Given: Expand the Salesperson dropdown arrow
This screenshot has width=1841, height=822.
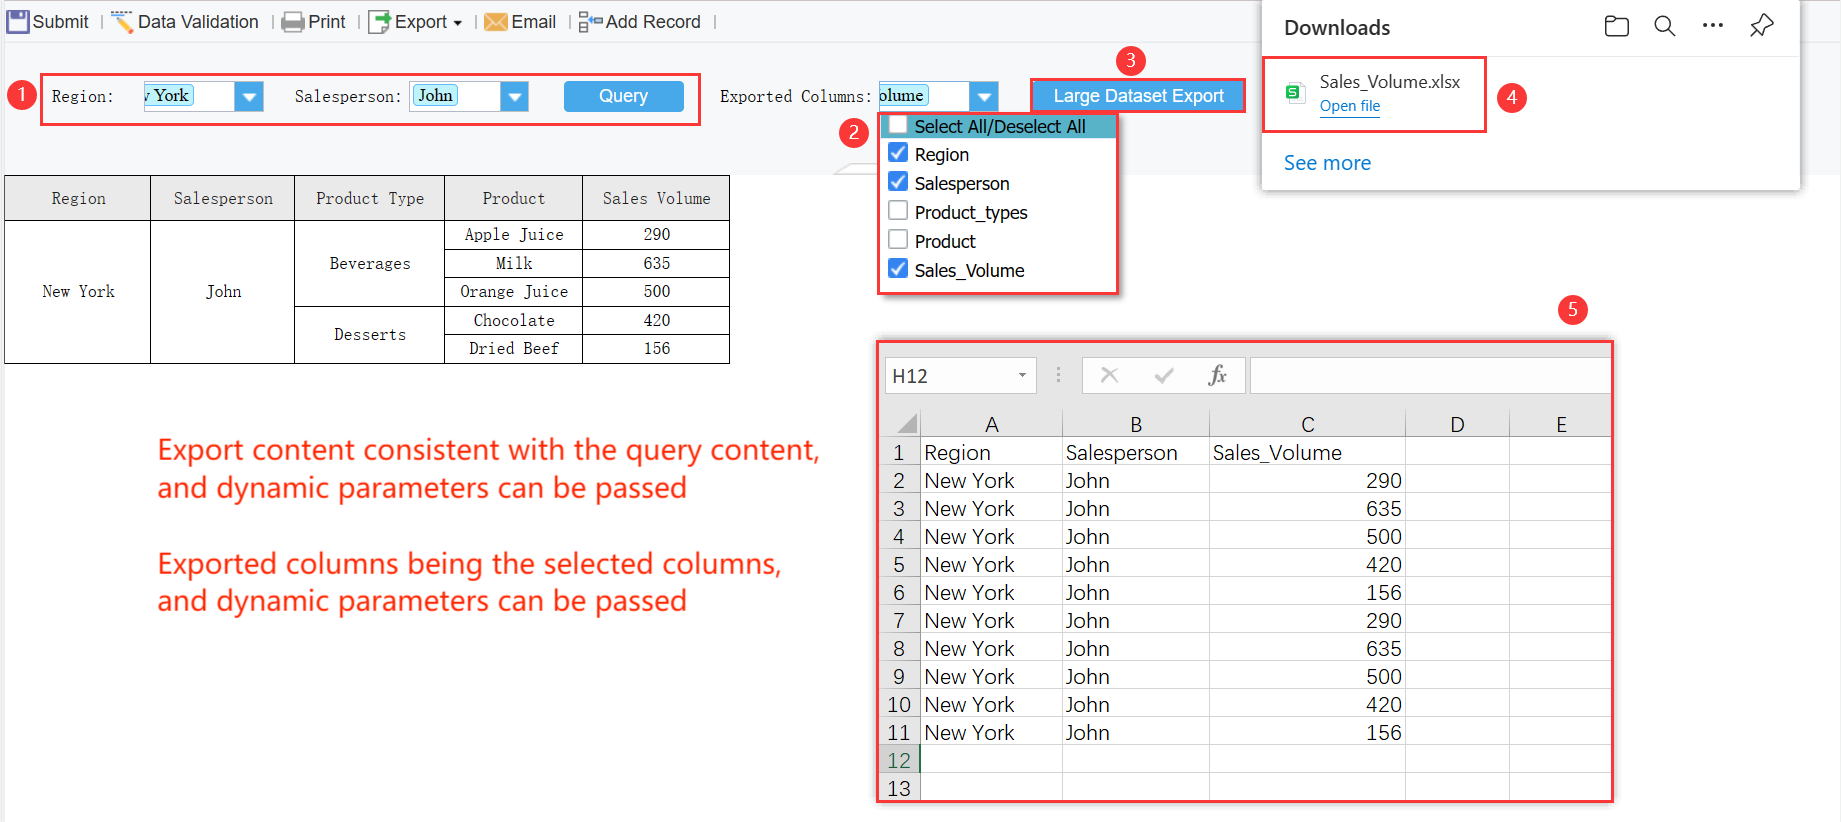Looking at the screenshot, I should click(x=514, y=96).
